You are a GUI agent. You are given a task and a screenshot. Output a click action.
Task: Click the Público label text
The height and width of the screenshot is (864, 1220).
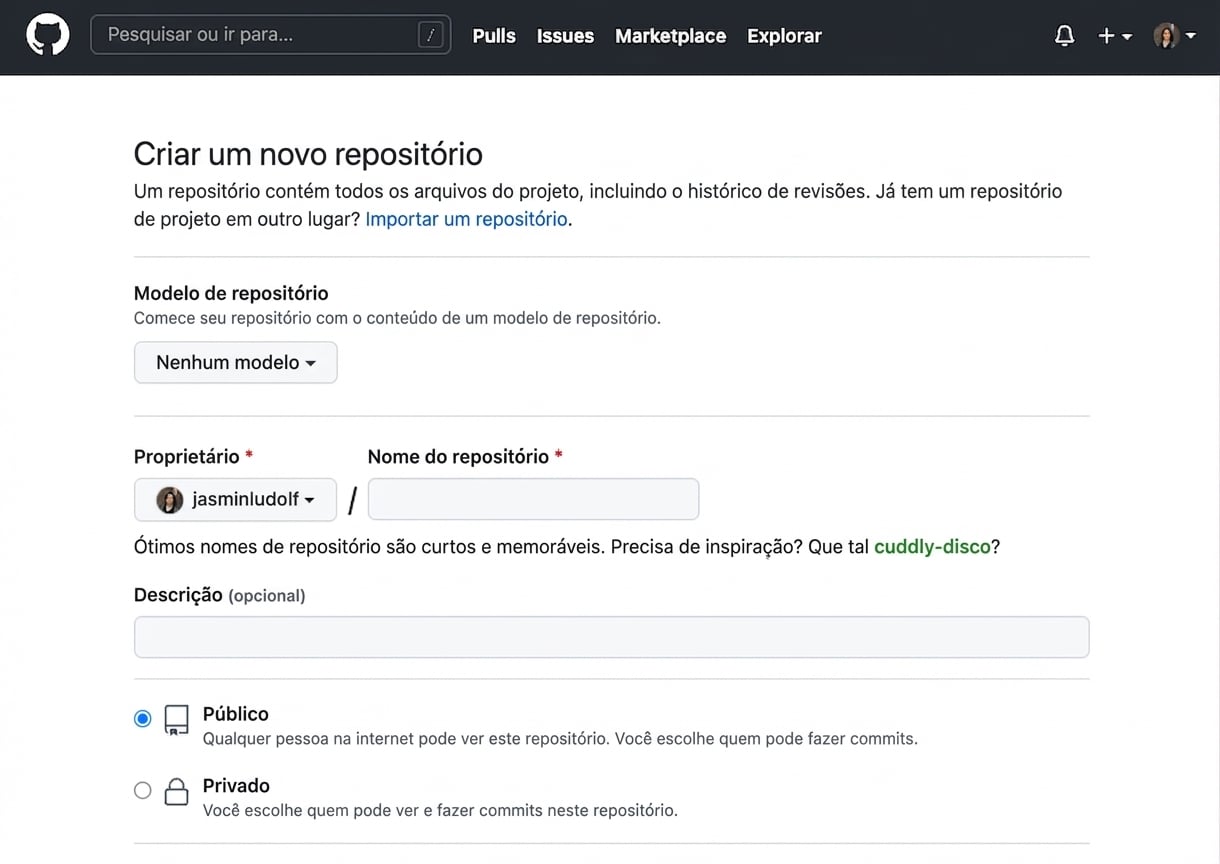pyautogui.click(x=236, y=714)
